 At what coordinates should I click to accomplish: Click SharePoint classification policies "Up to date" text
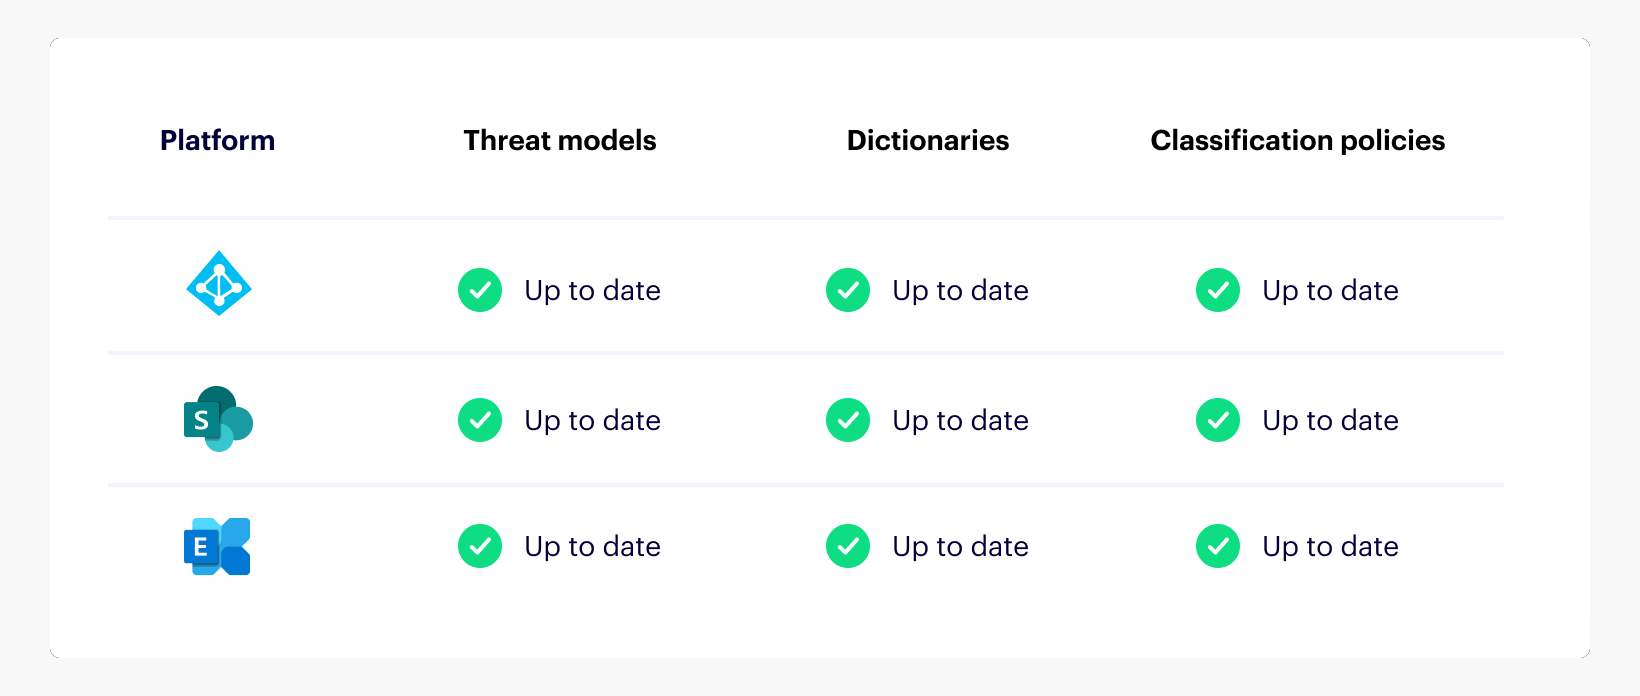pyautogui.click(x=1330, y=420)
